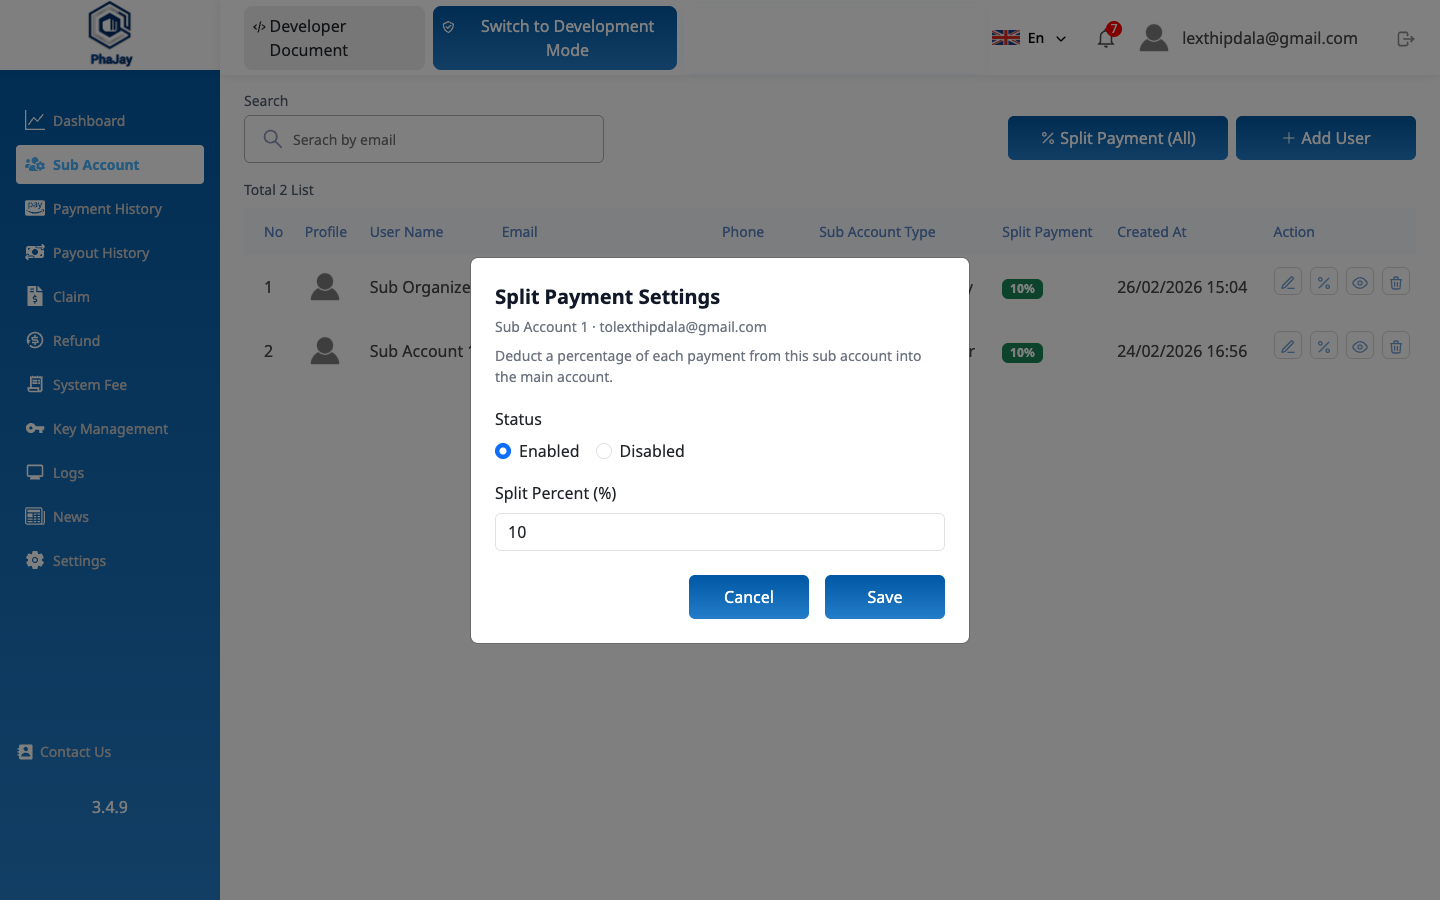
Task: Click the PhaJay logo
Action: tap(110, 34)
